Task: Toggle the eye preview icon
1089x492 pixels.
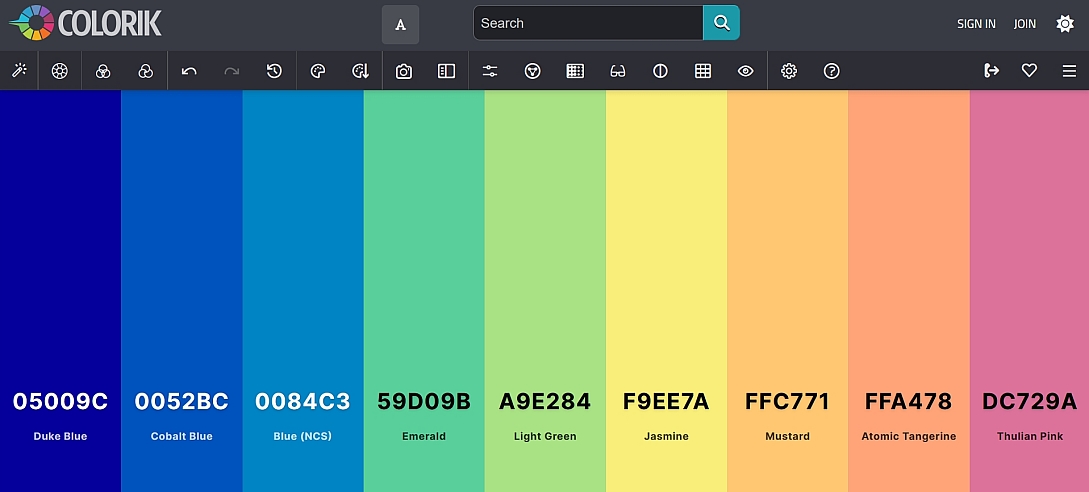Action: 746,71
